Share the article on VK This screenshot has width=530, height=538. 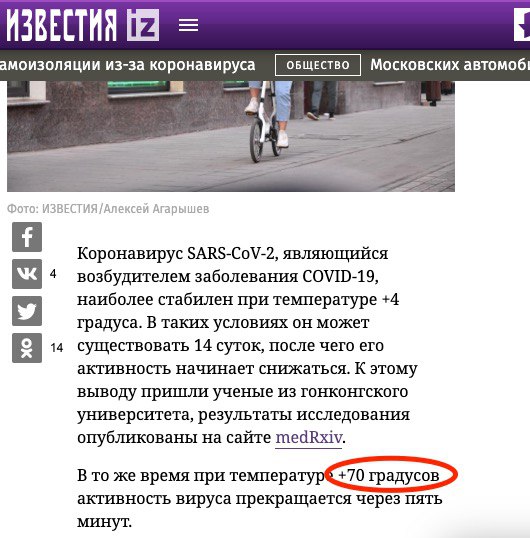(x=27, y=274)
